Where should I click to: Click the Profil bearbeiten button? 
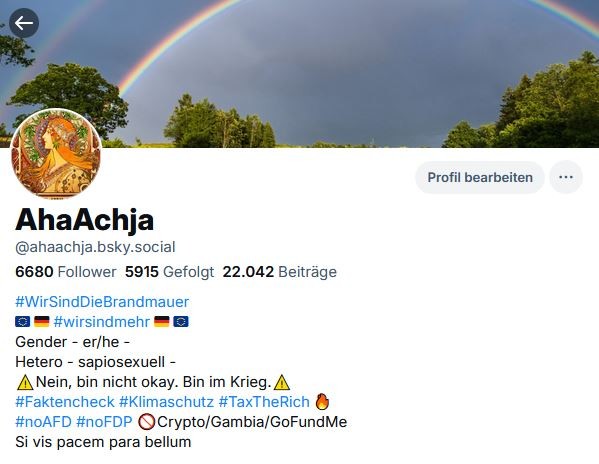coord(480,177)
